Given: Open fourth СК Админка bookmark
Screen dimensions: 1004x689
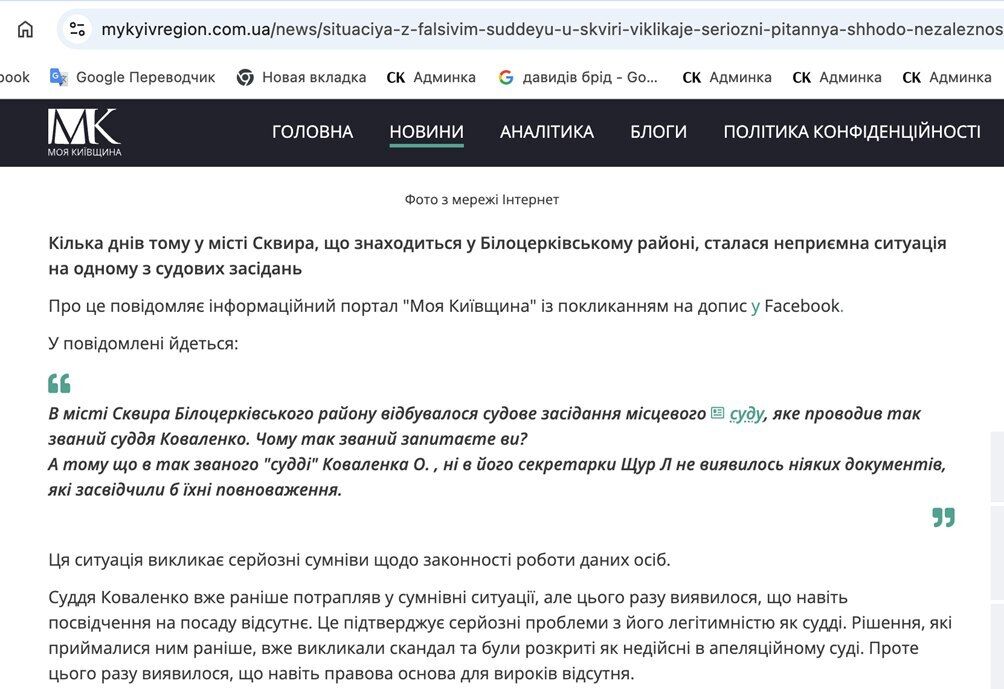Looking at the screenshot, I should click(x=947, y=77).
